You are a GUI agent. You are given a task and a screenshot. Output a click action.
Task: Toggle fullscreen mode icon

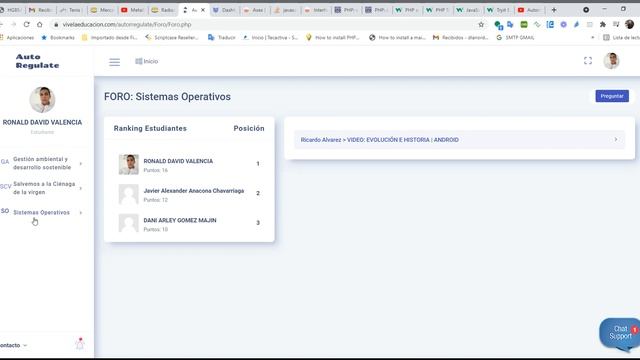click(588, 61)
